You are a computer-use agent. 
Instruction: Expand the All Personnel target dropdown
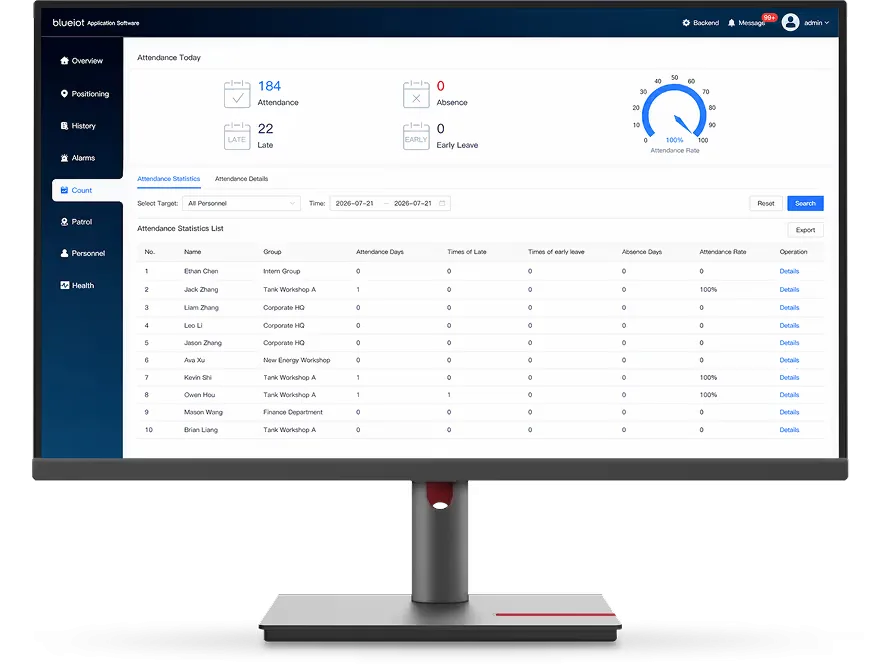[x=241, y=203]
